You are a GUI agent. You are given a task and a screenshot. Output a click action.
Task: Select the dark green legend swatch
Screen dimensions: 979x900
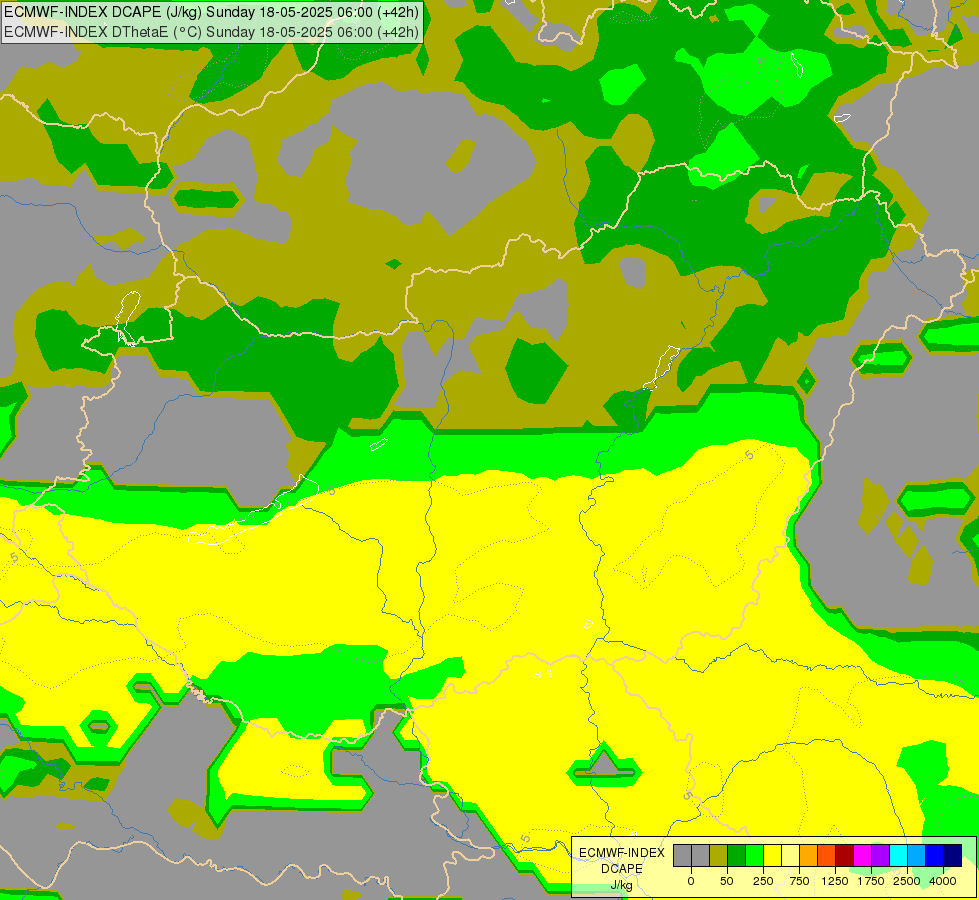click(737, 856)
